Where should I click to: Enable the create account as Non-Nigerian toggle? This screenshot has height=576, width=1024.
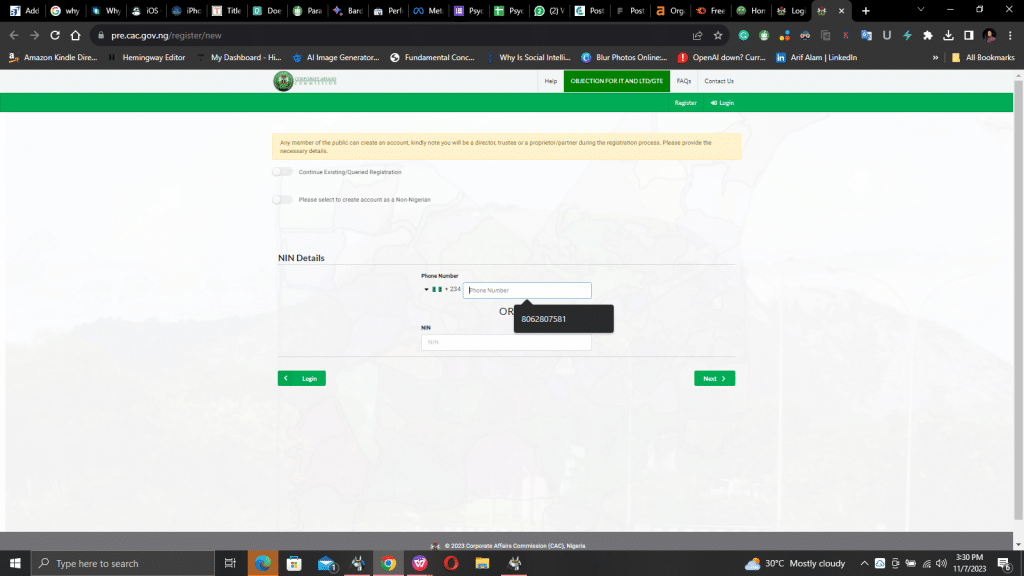point(283,200)
